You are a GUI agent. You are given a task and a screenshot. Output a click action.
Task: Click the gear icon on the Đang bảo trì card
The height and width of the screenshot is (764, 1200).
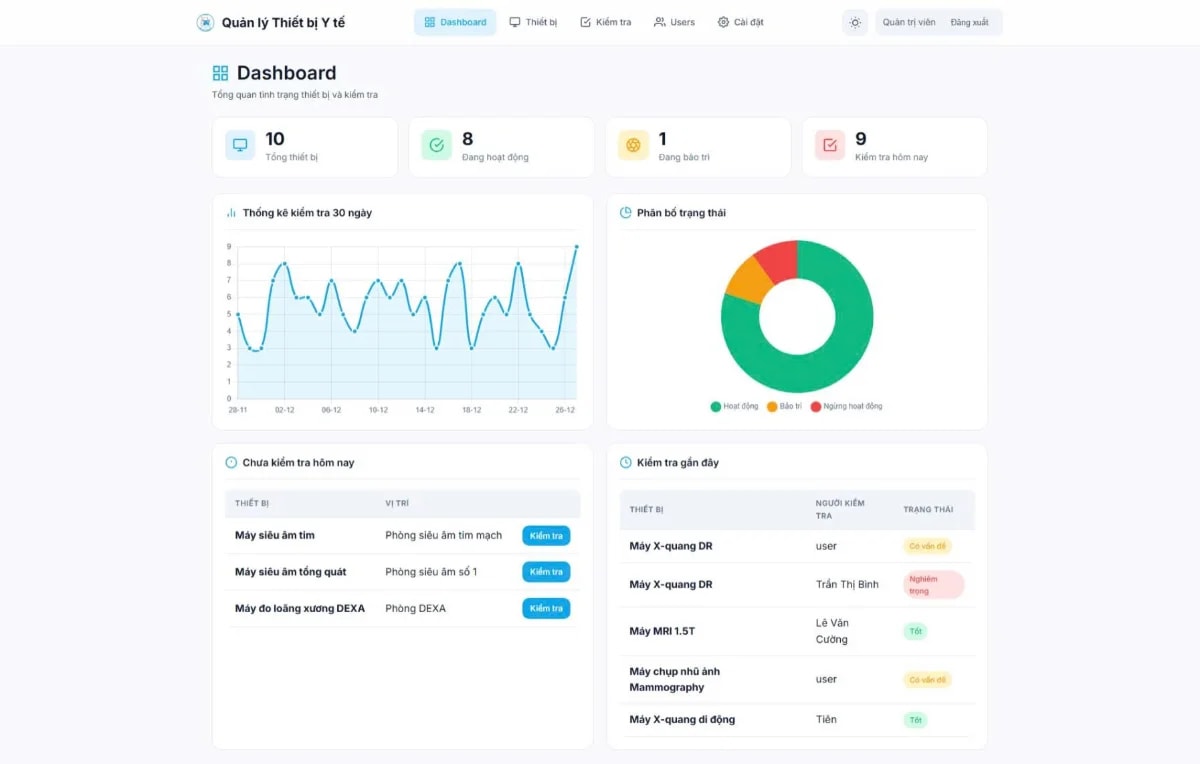tap(632, 144)
